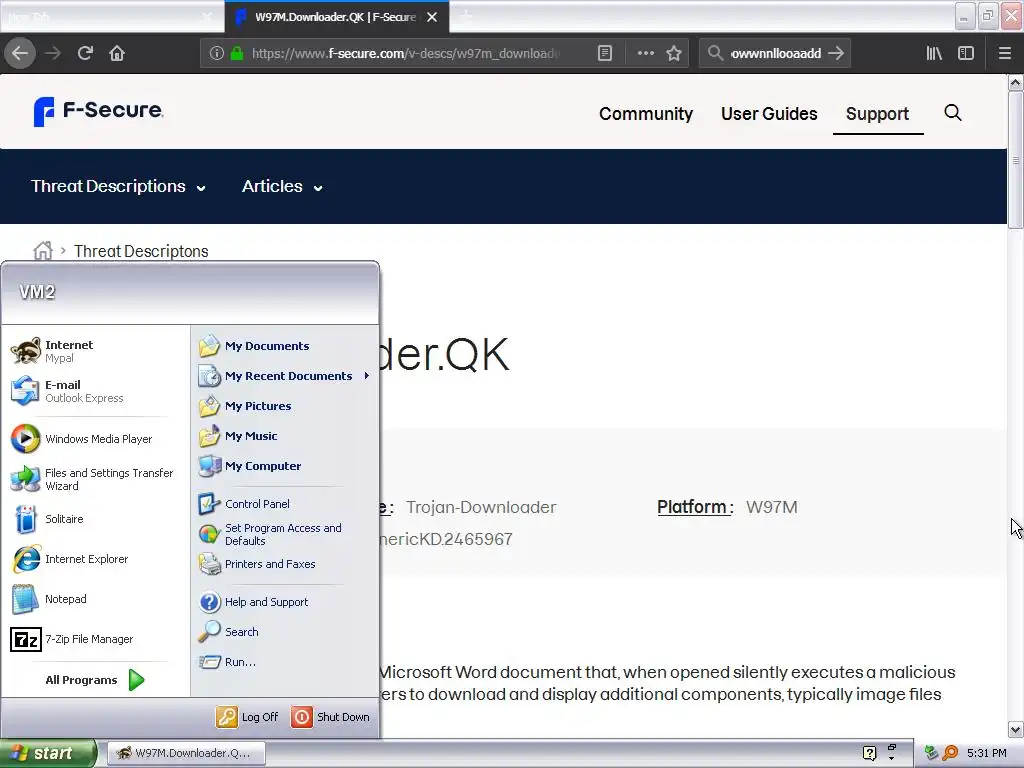Screen dimensions: 1024x768
Task: Open Set Program Access and Defaults
Action: click(x=285, y=534)
